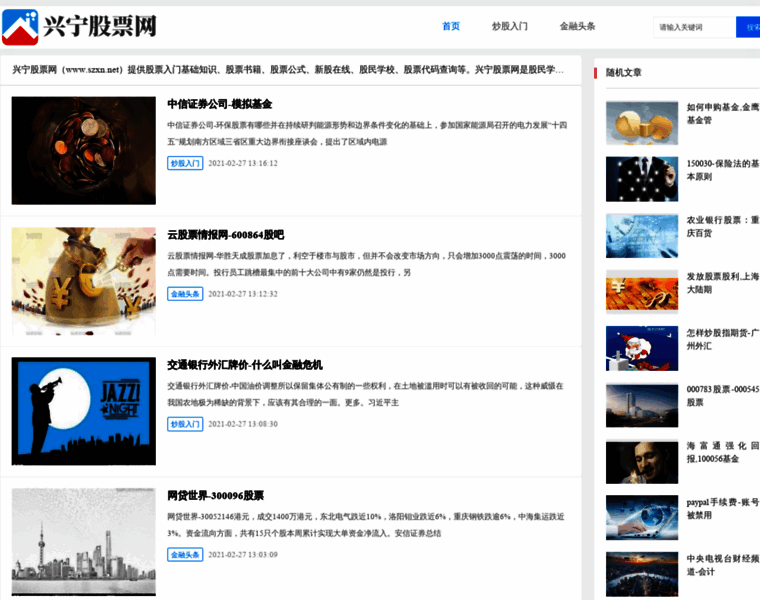This screenshot has height=600, width=760.
Task: Click timestamp 2021-02-27 13:08:30
Action: (243, 424)
